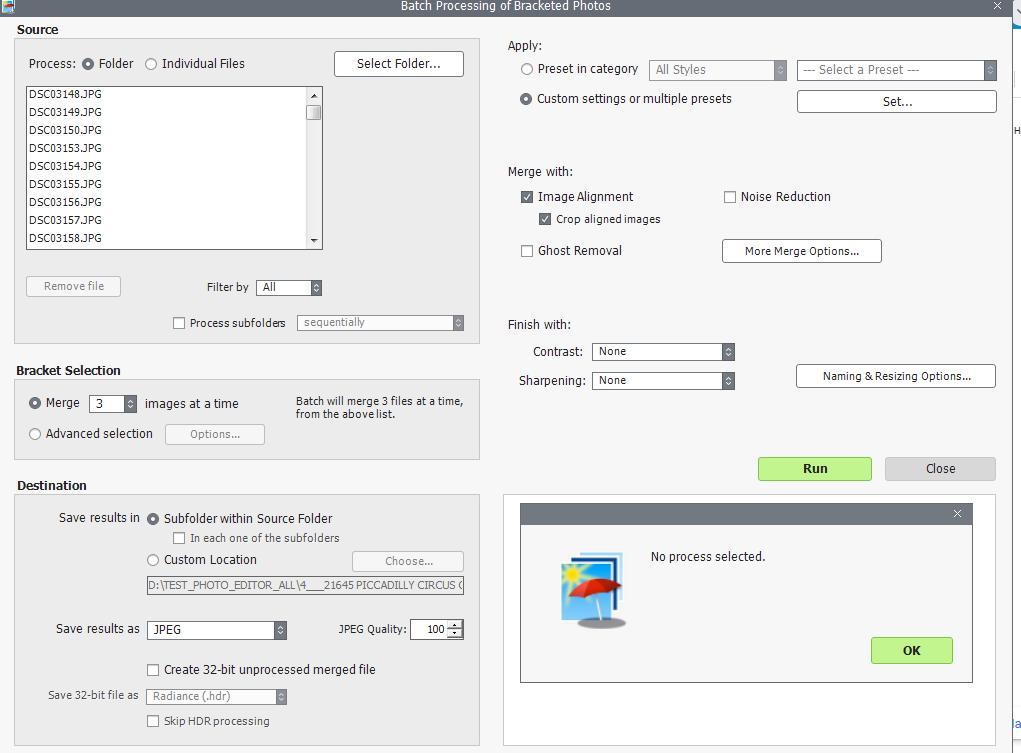Choose the Custom Location radio option
Viewport: 1021px width, 753px height.
click(153, 560)
